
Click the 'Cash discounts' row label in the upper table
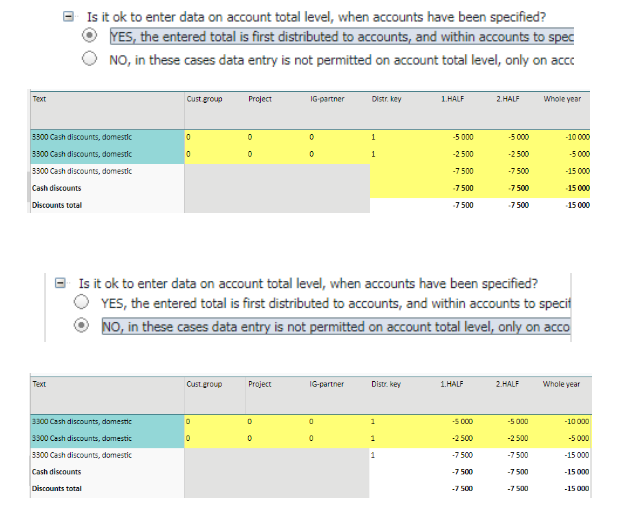tap(56, 188)
